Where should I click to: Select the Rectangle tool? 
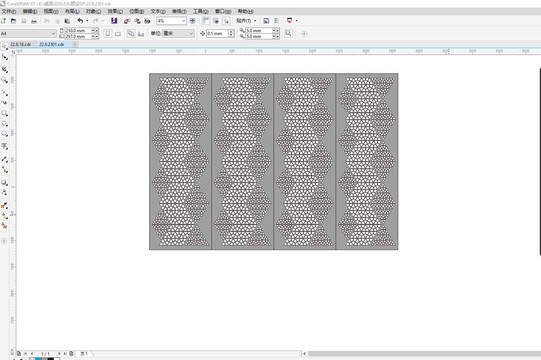4,113
